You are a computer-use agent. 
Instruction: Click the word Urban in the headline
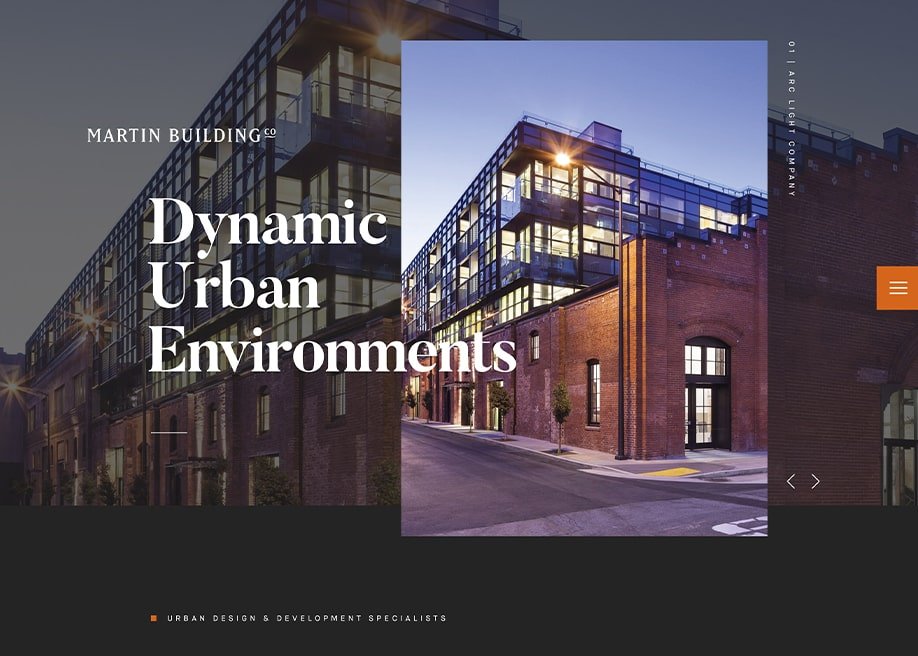click(x=234, y=286)
